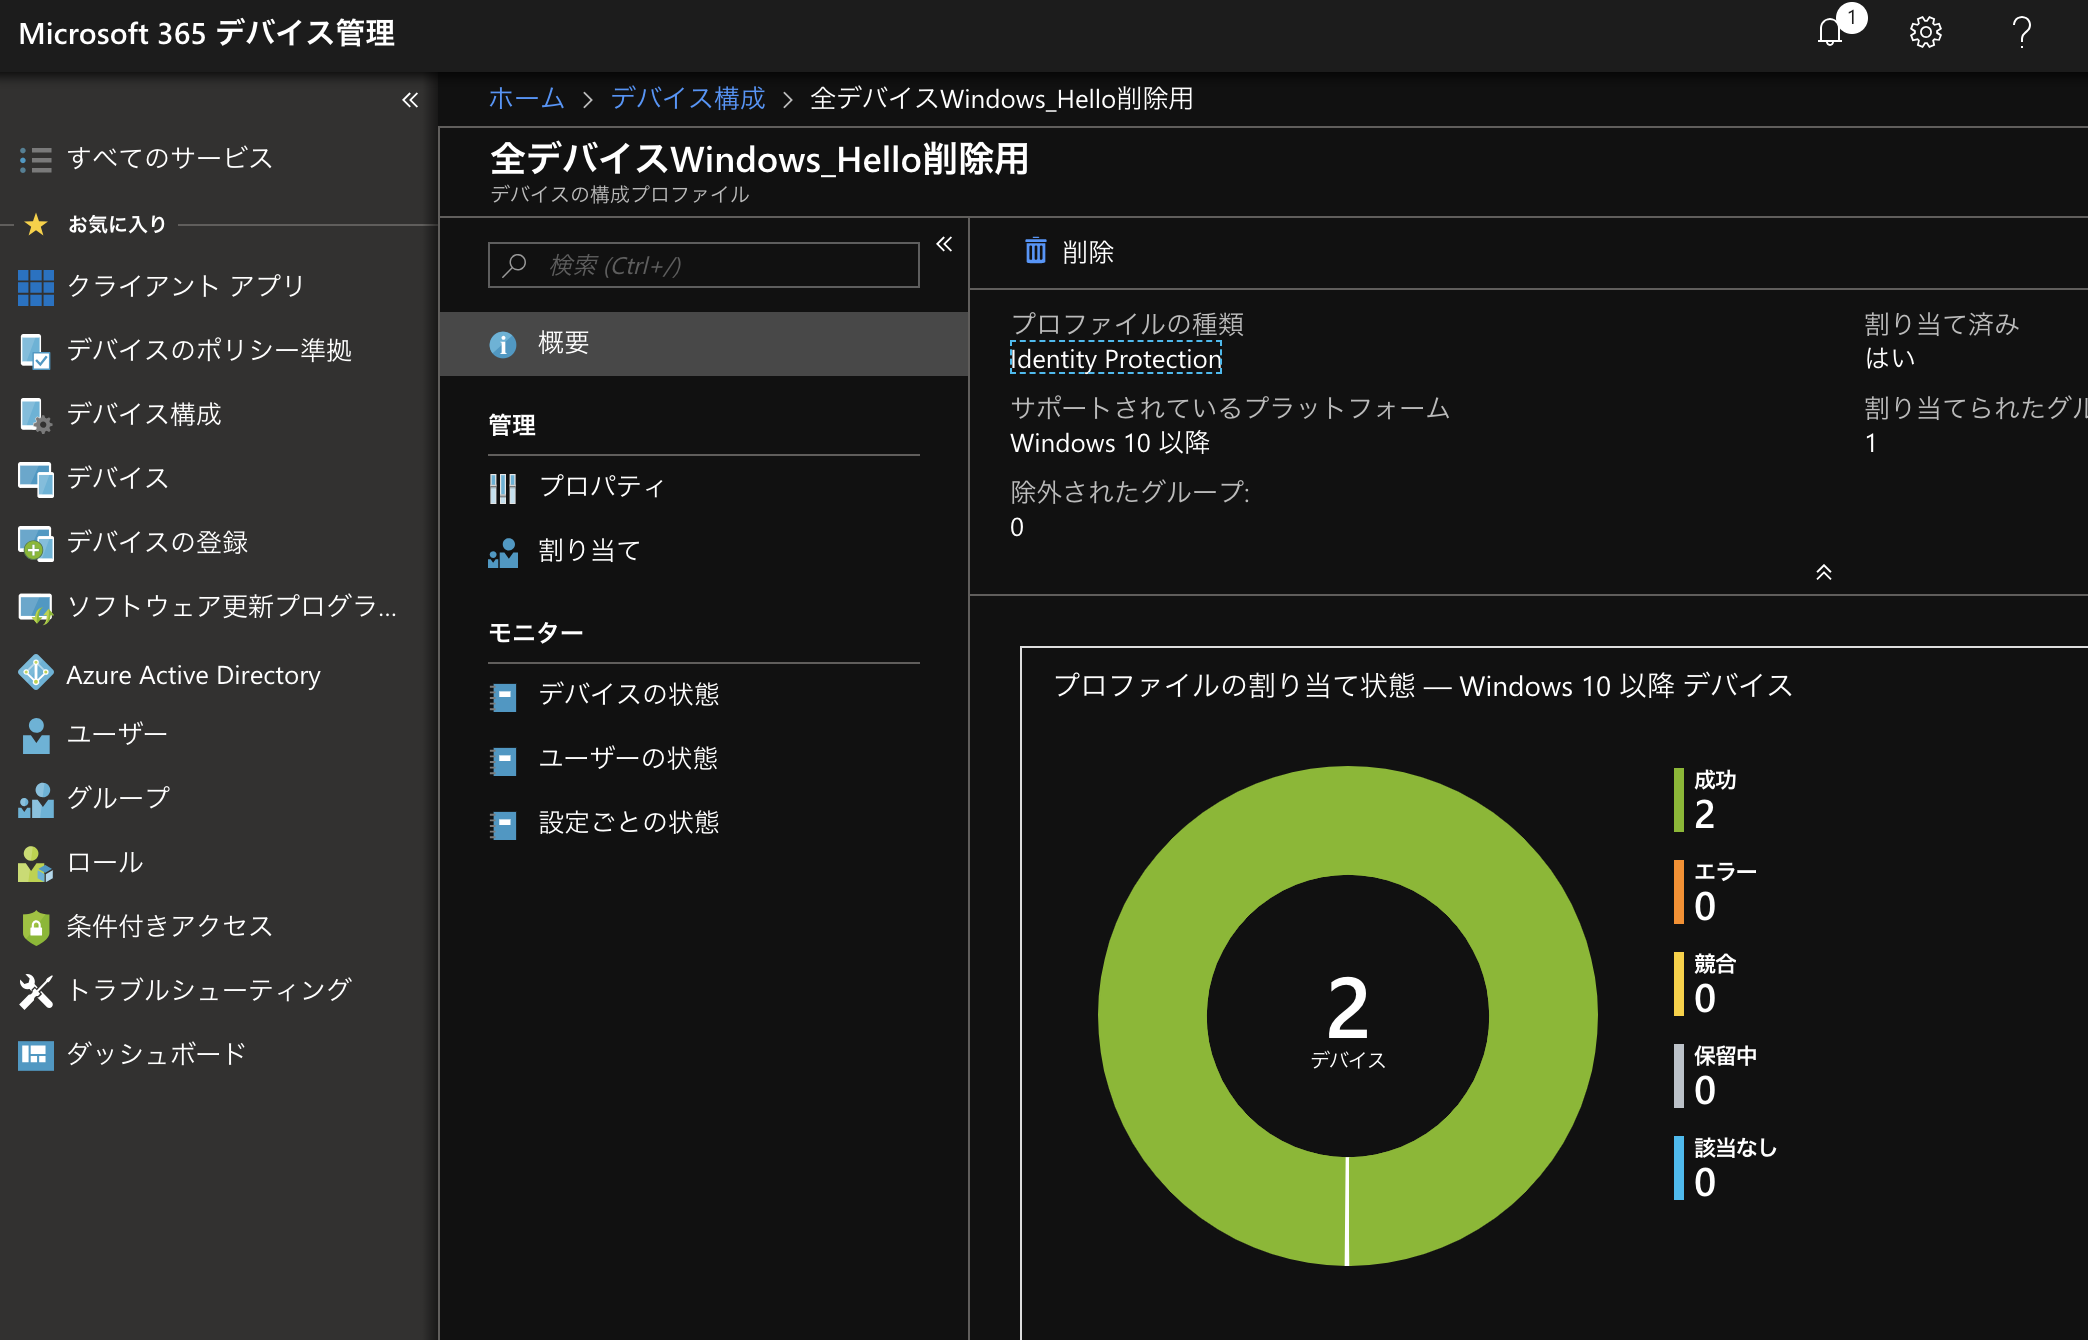
Task: Click the トラブルシューティング tools icon
Action: coord(36,991)
